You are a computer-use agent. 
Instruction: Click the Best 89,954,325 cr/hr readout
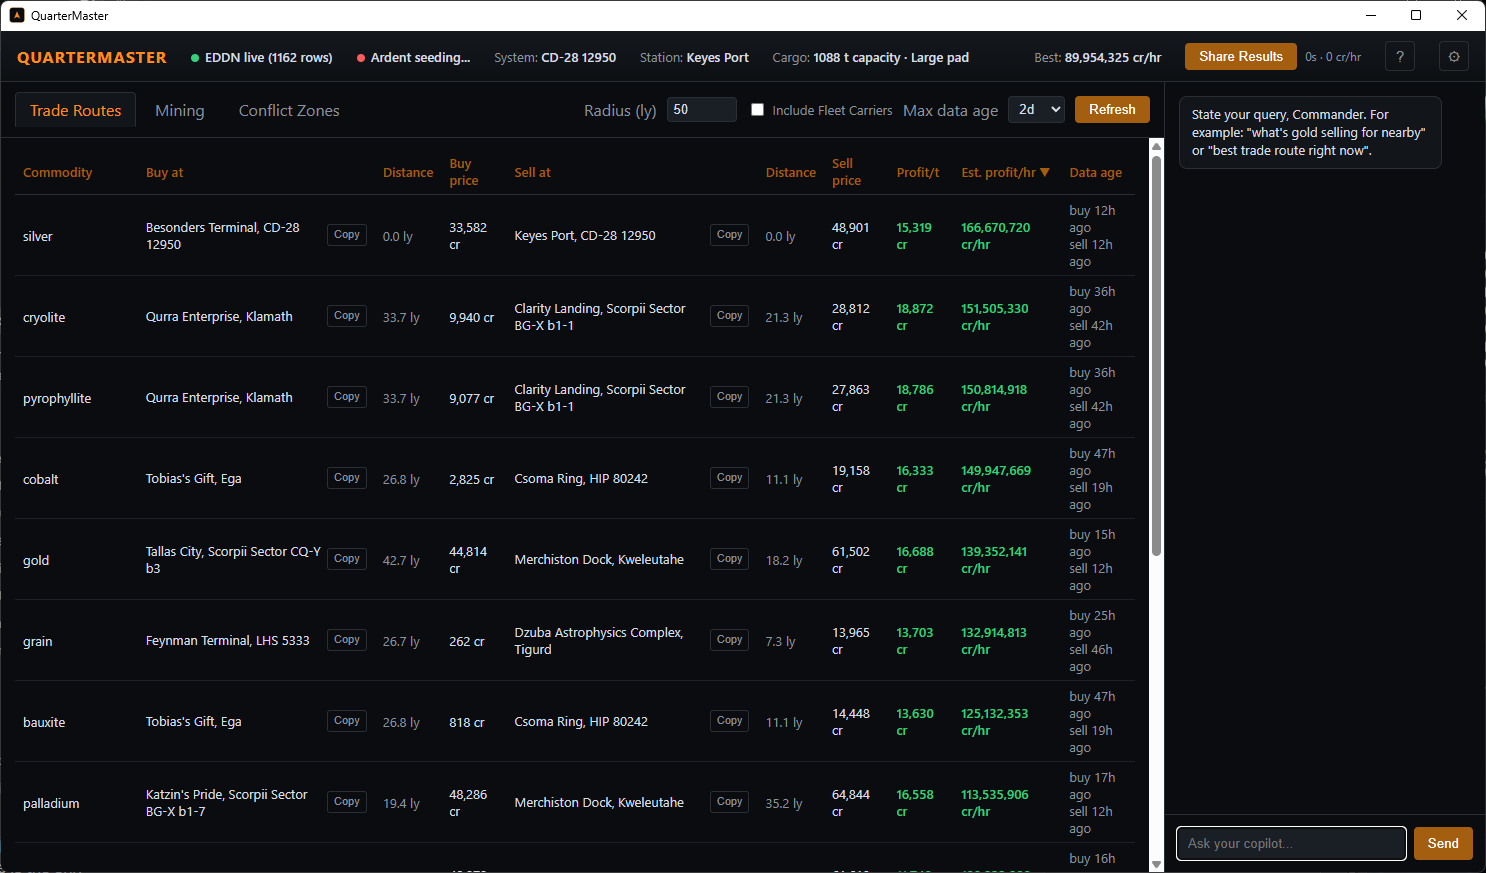point(1097,58)
